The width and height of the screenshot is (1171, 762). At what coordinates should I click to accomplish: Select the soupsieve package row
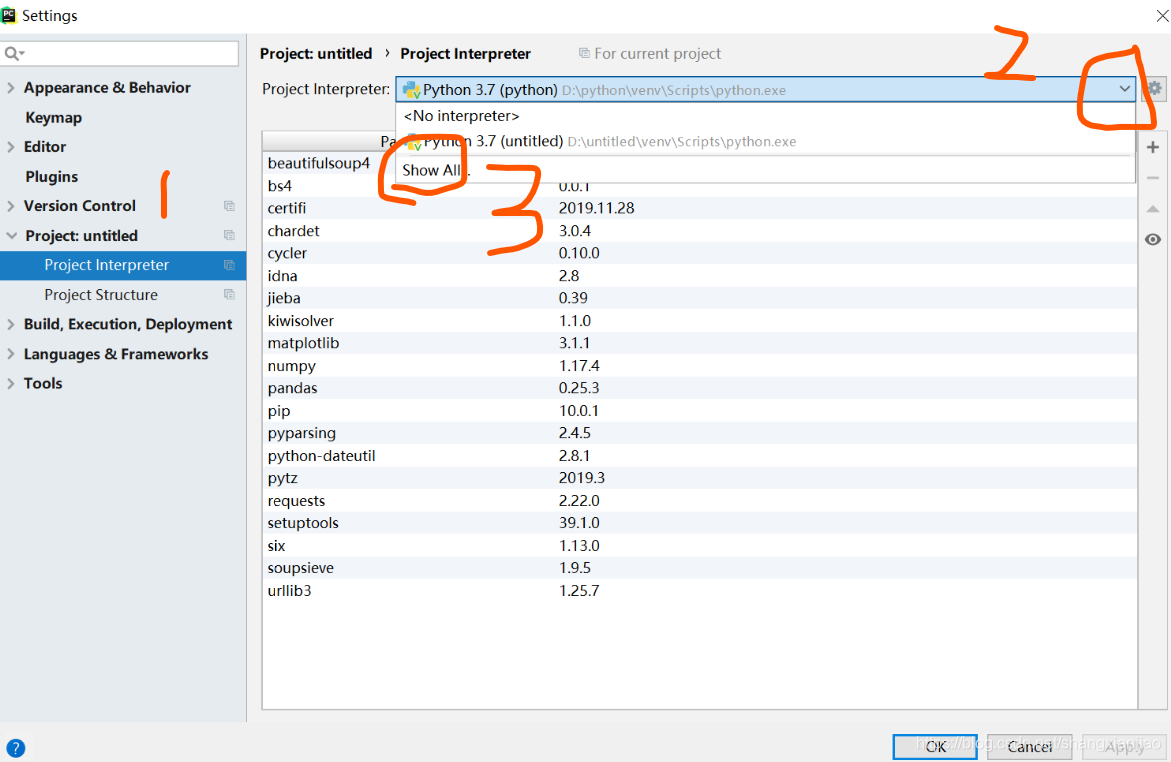700,568
